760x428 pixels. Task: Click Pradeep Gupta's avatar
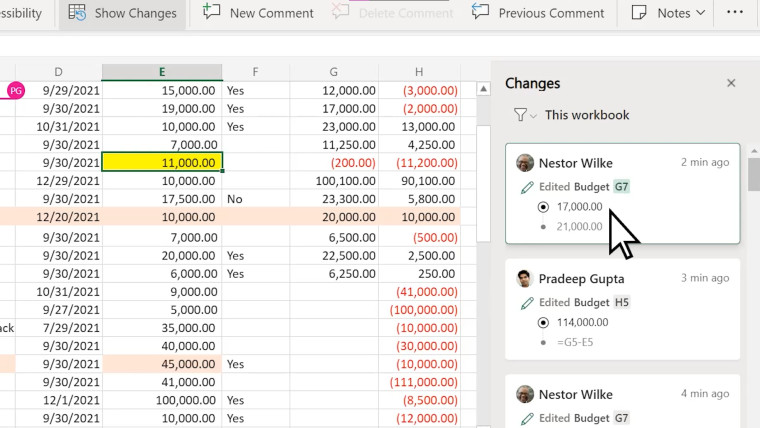point(525,279)
